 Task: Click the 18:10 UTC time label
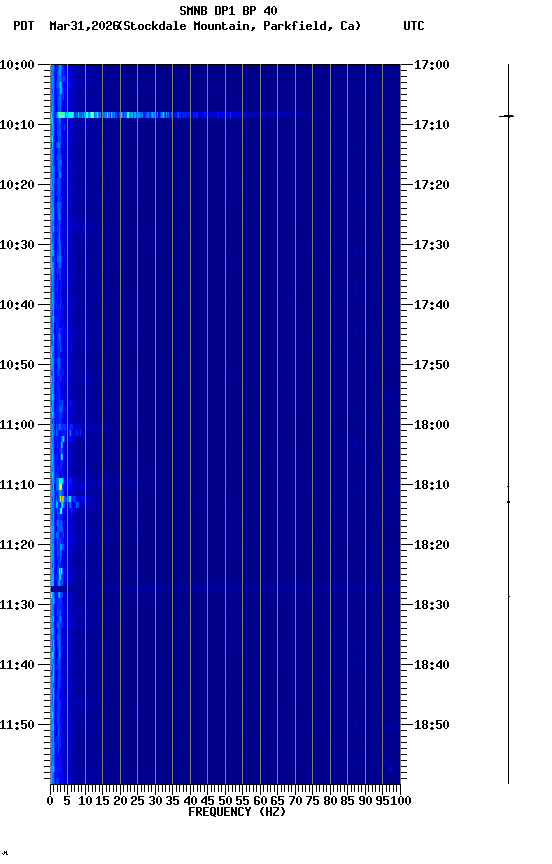pyautogui.click(x=432, y=485)
